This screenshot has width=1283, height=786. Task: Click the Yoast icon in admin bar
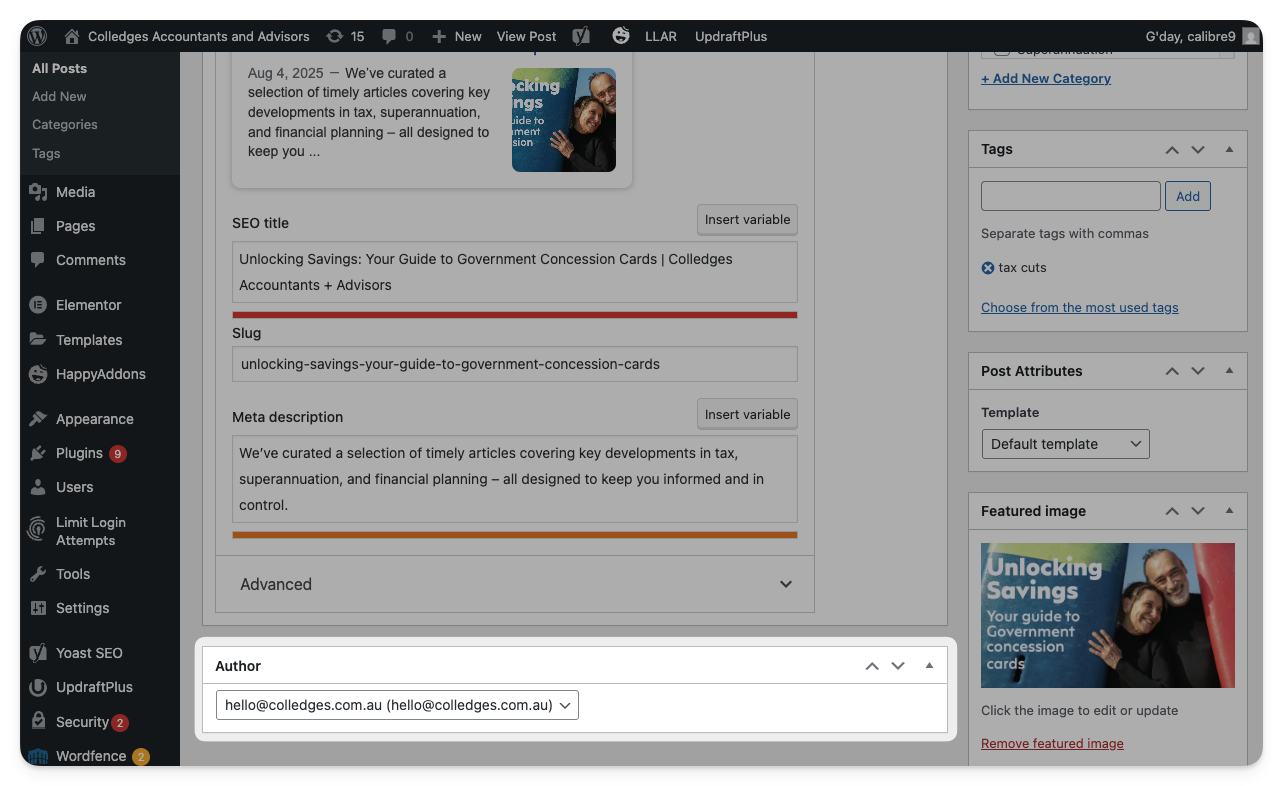coord(581,36)
